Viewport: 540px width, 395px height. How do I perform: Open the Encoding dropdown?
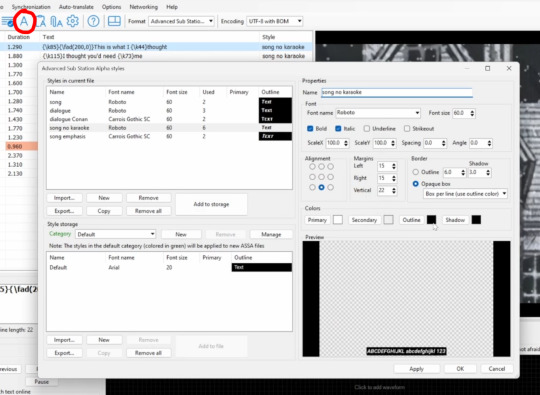(275, 21)
